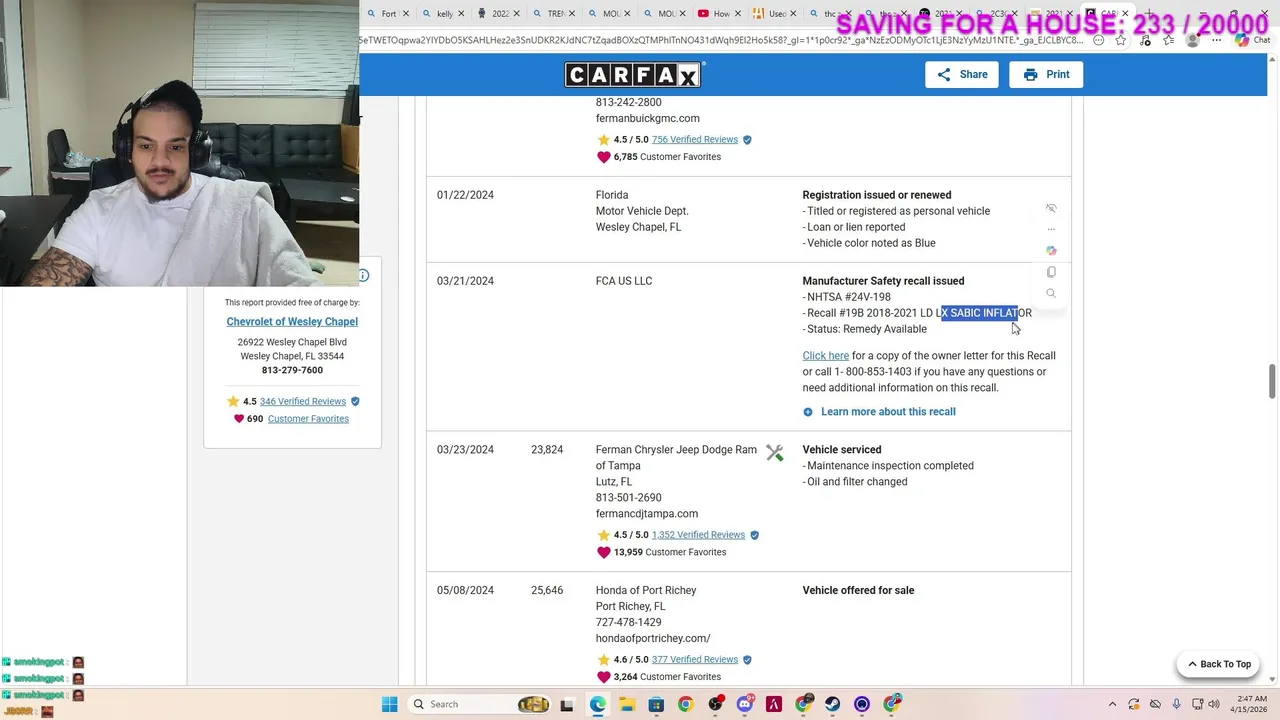Click the Print button
Viewport: 1280px width, 720px height.
[1046, 75]
